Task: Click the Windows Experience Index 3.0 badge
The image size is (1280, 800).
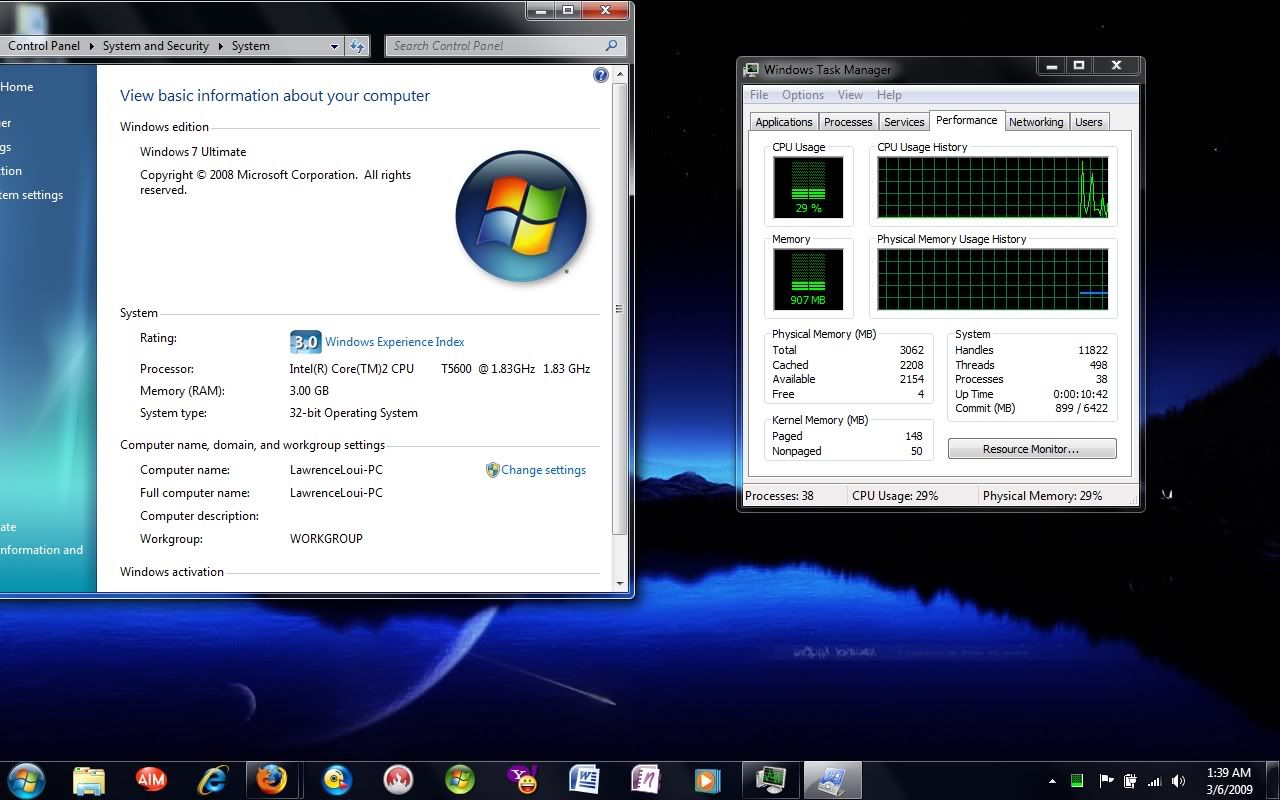Action: pyautogui.click(x=305, y=342)
